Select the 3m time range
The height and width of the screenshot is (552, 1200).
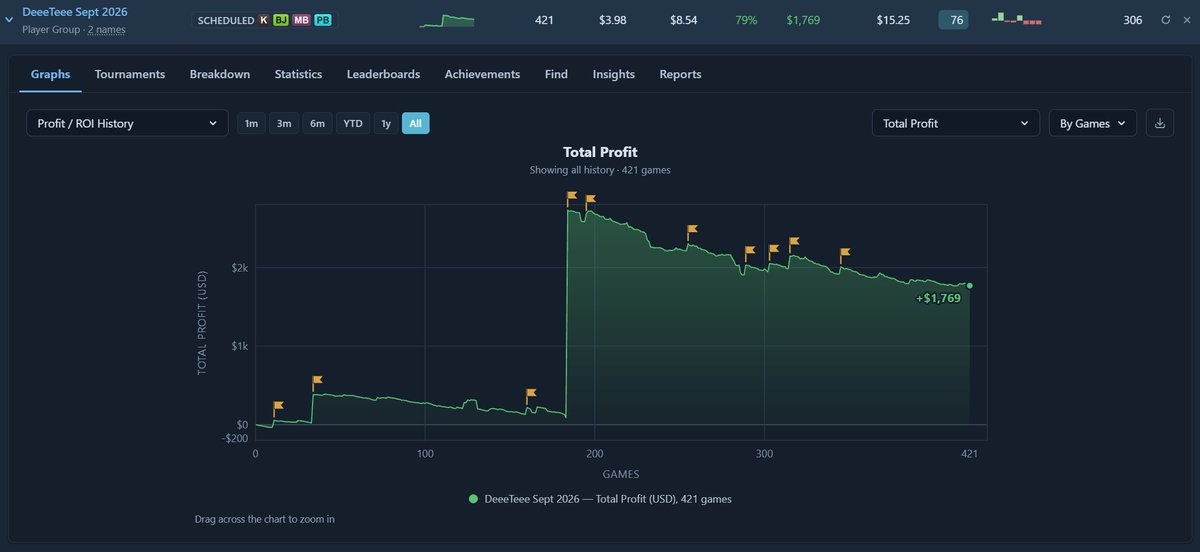tap(284, 123)
